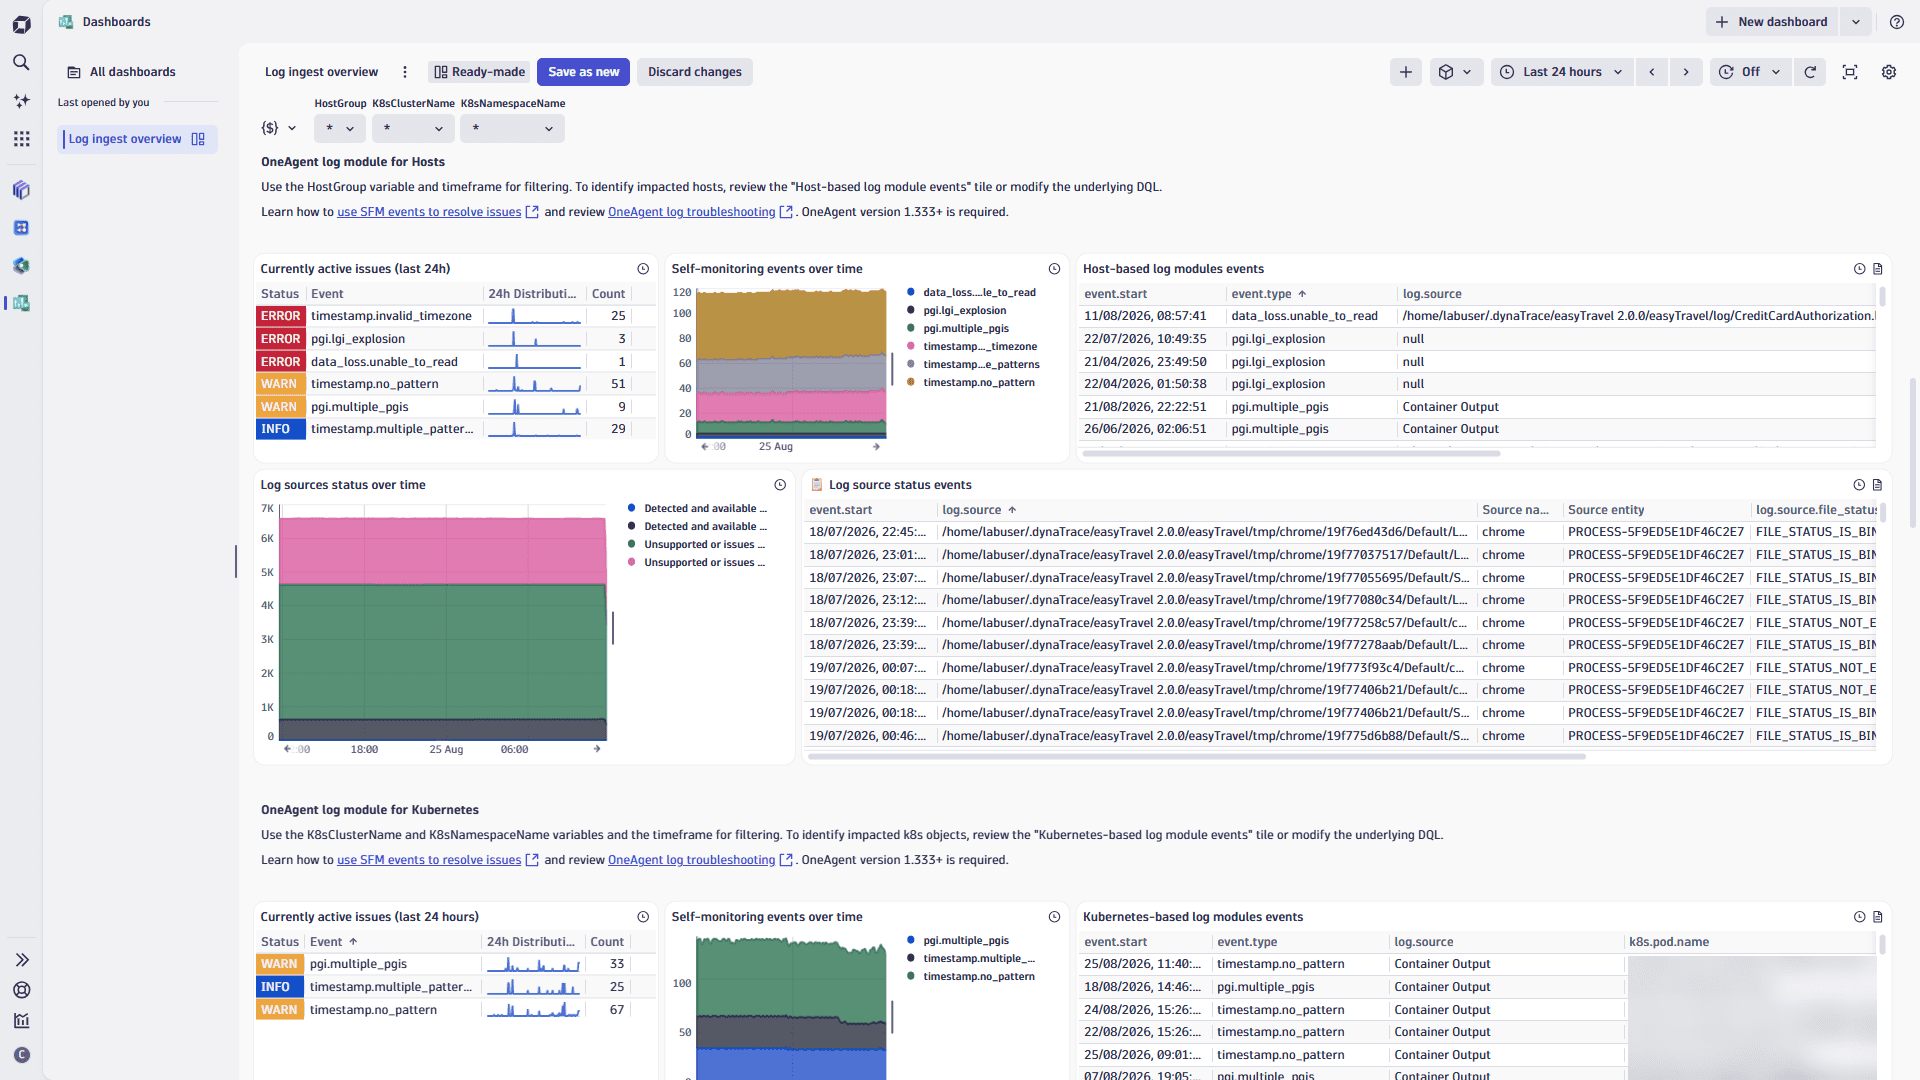Expand the sidebar with double chevron icon
The width and height of the screenshot is (1920, 1080).
coord(21,960)
